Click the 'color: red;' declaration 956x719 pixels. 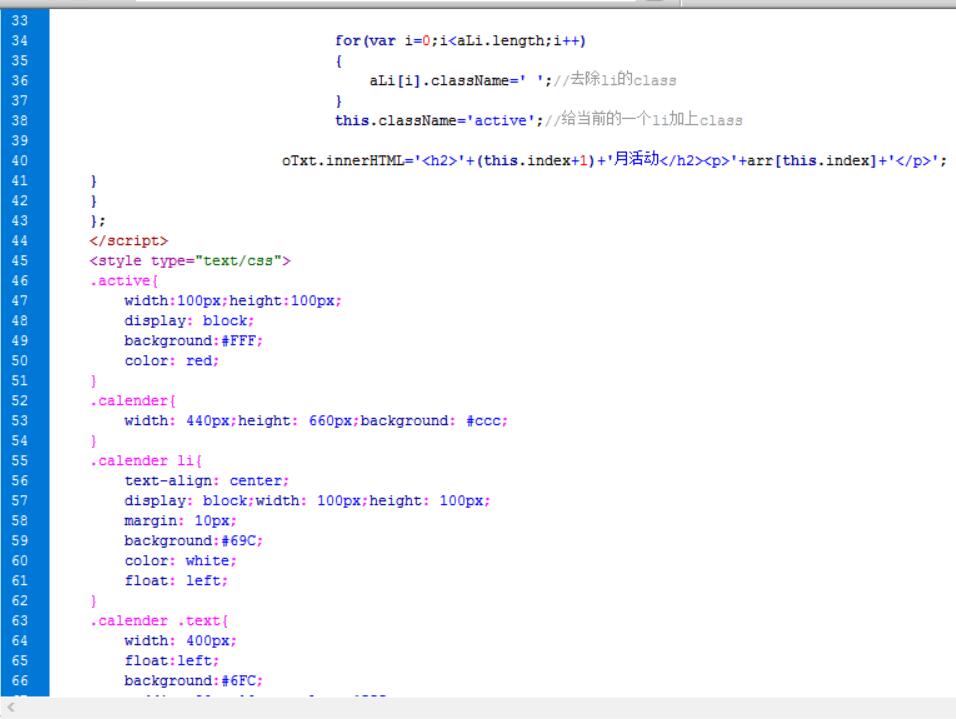click(172, 361)
